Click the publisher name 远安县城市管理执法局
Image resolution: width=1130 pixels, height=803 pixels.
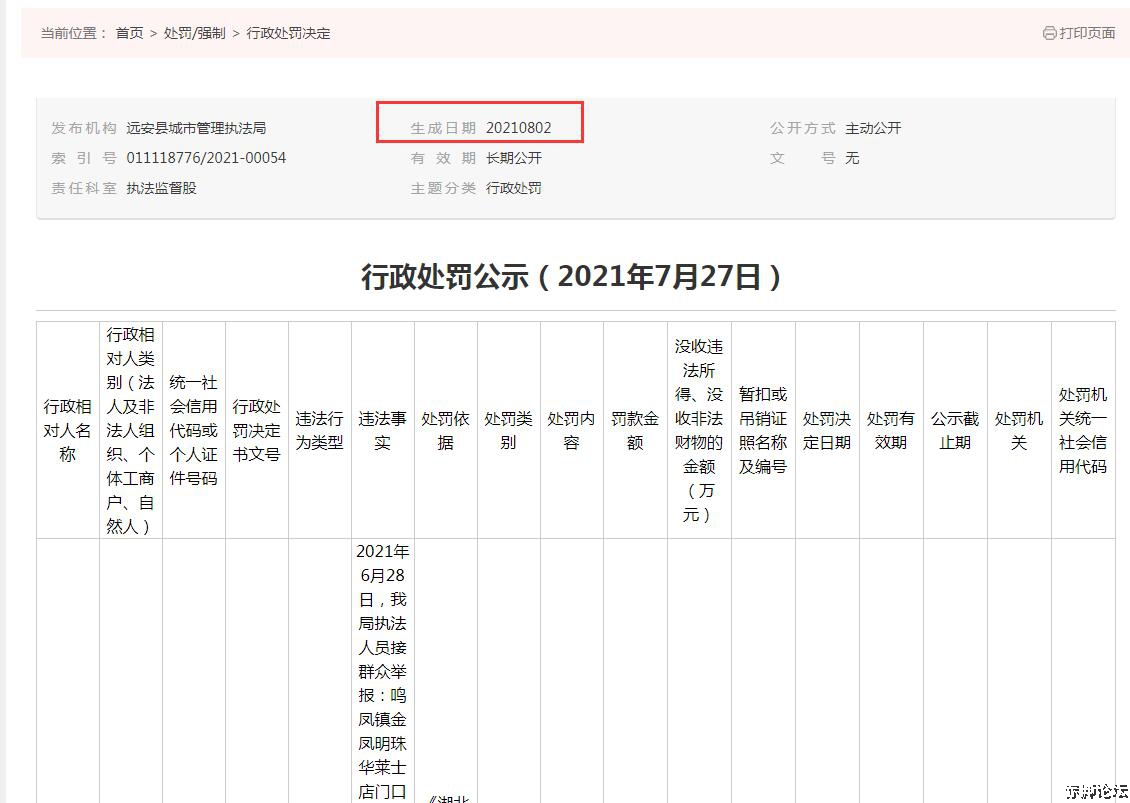pos(196,128)
